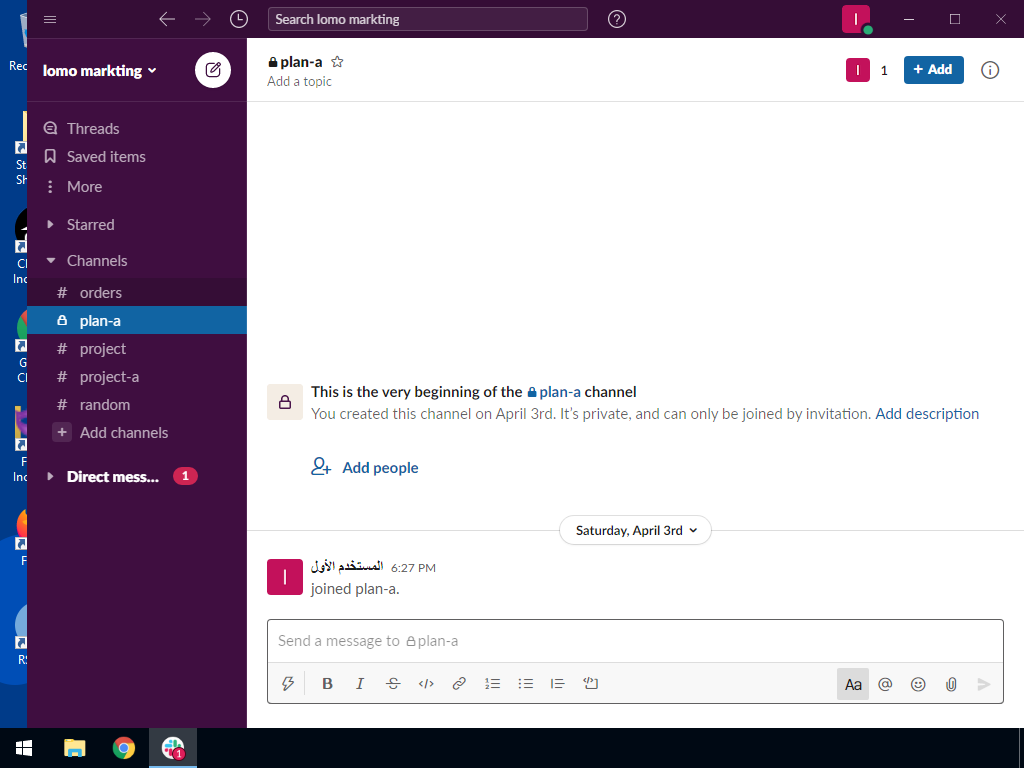Click the joined user's name above the message
This screenshot has width=1024, height=768.
pyautogui.click(x=347, y=567)
